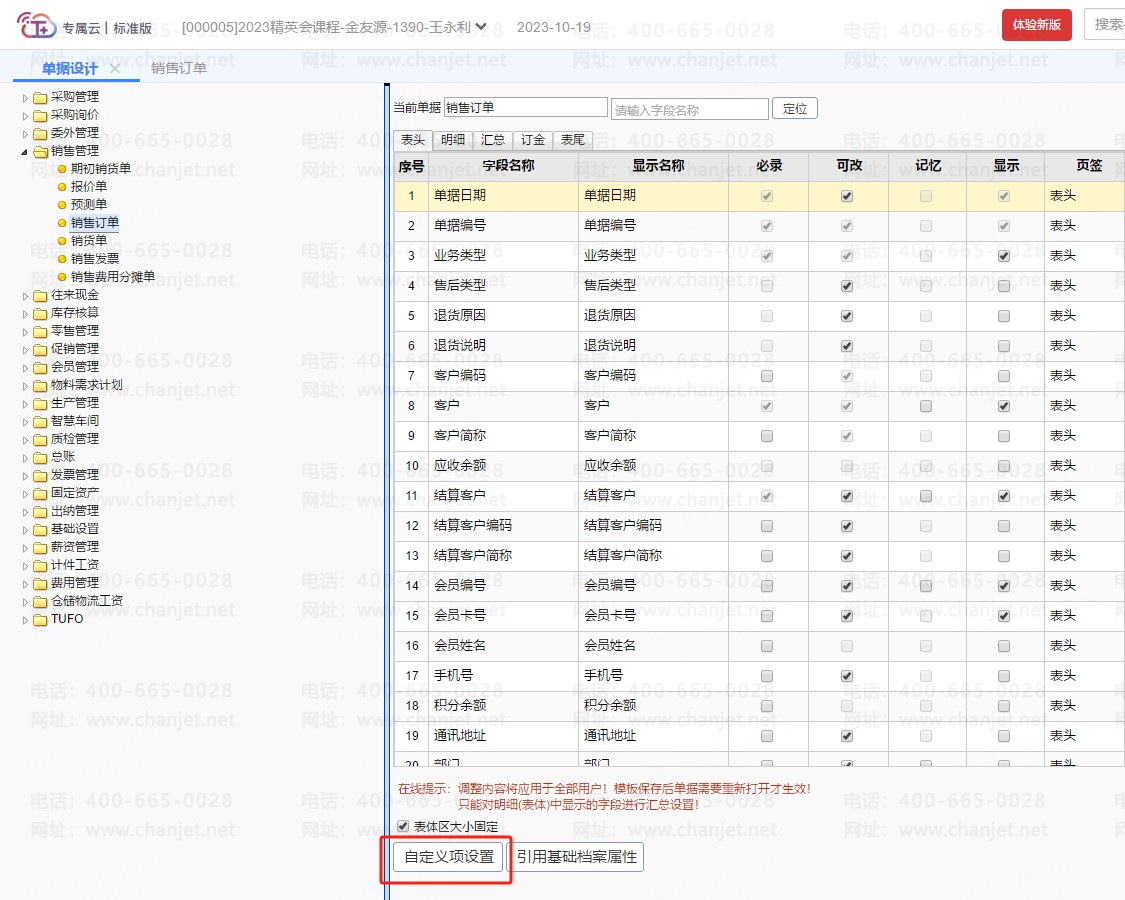The image size is (1125, 900).
Task: Click the 零售管理 folder icon
Action: coord(40,332)
